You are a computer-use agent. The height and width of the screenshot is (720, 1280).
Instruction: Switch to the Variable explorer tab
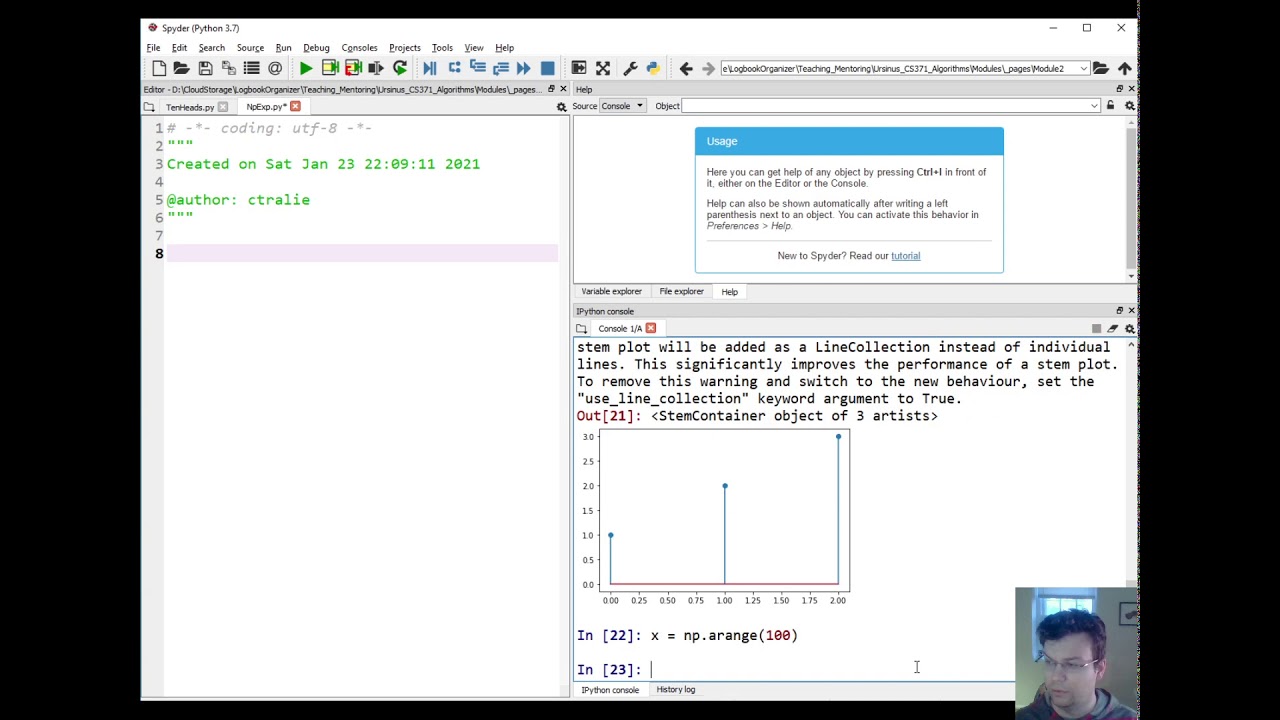coord(611,291)
